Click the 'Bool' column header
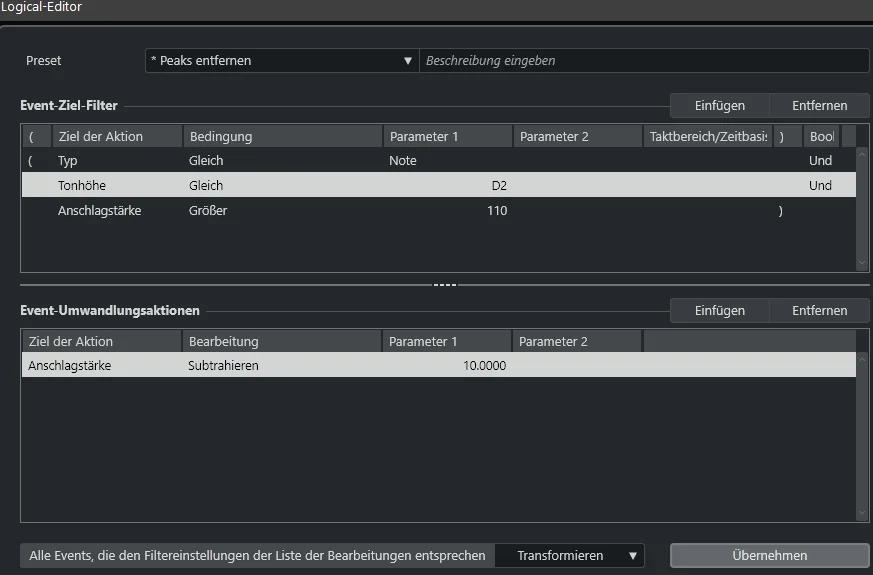873x575 pixels. pos(822,136)
